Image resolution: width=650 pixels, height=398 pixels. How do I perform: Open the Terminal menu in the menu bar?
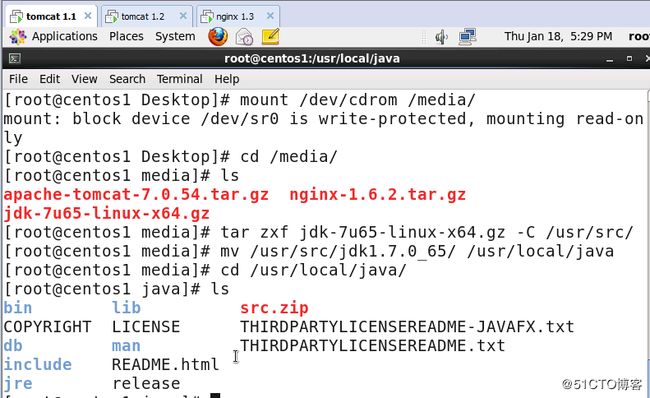point(179,79)
